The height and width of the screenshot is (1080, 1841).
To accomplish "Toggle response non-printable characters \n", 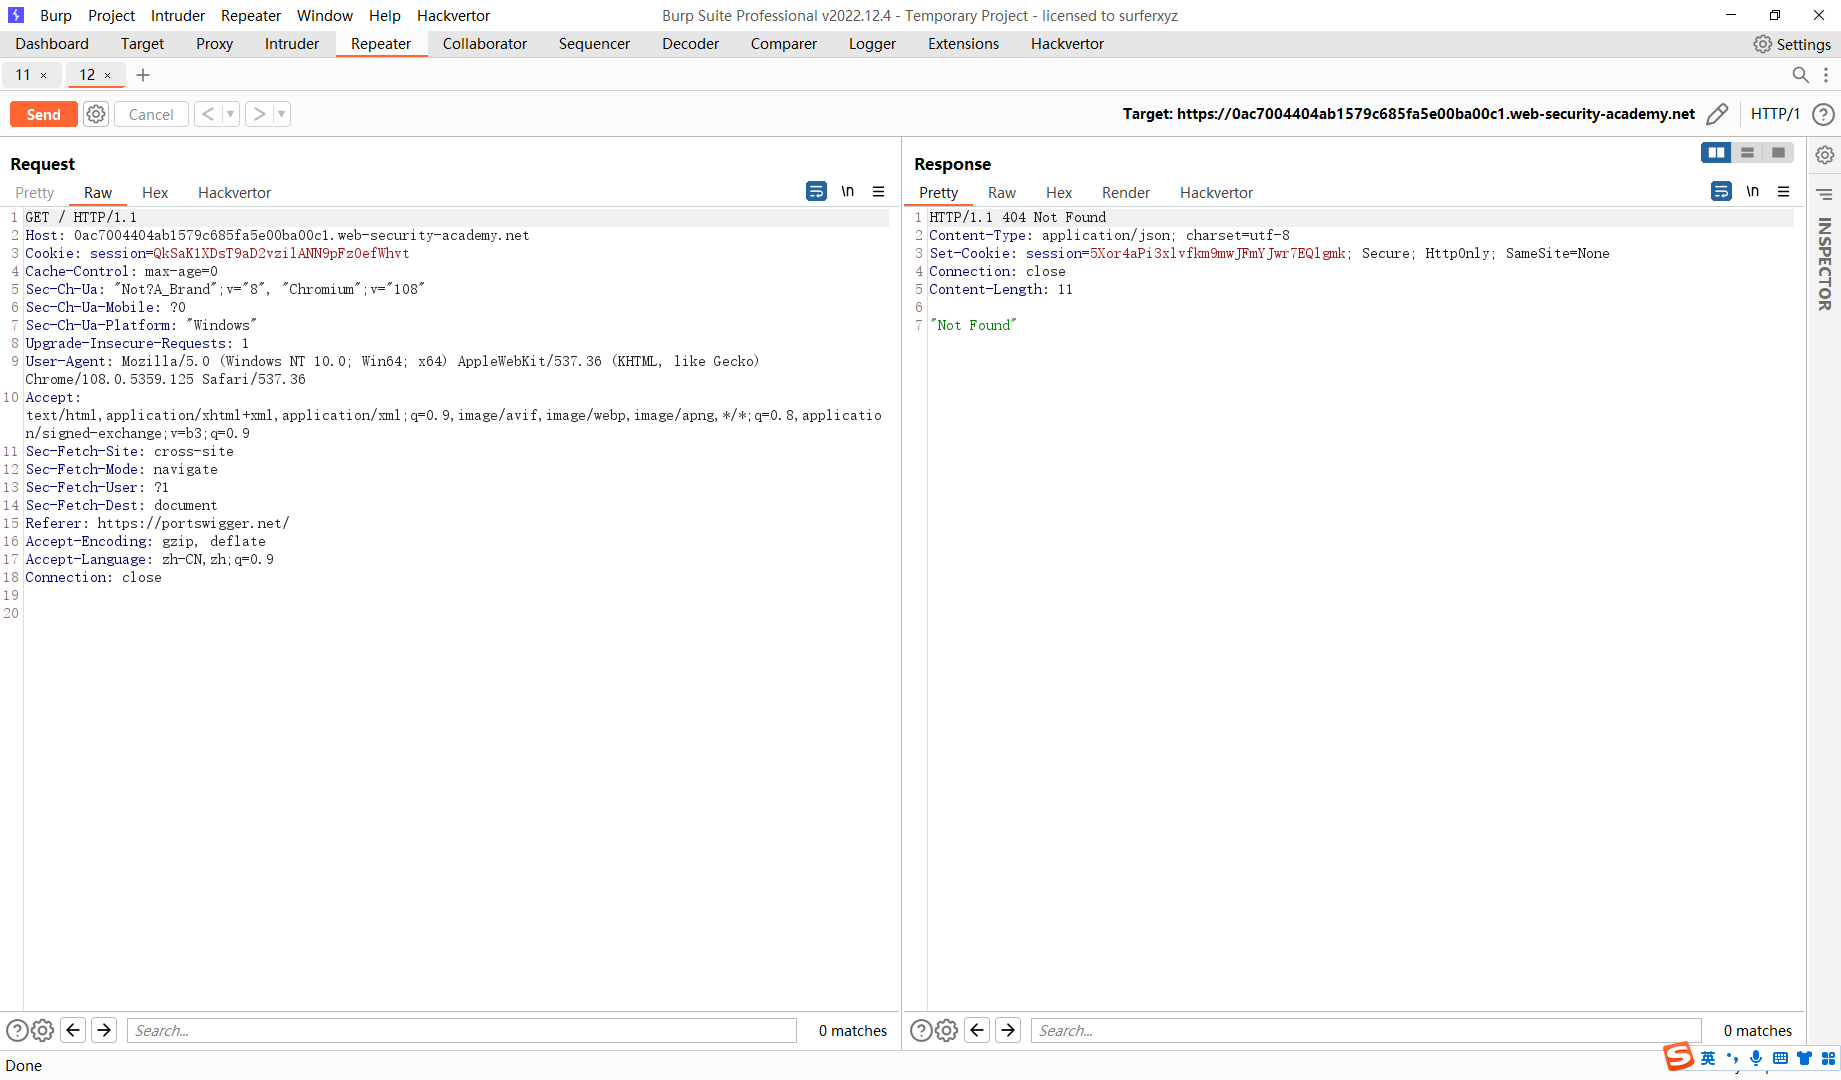I will point(1753,191).
